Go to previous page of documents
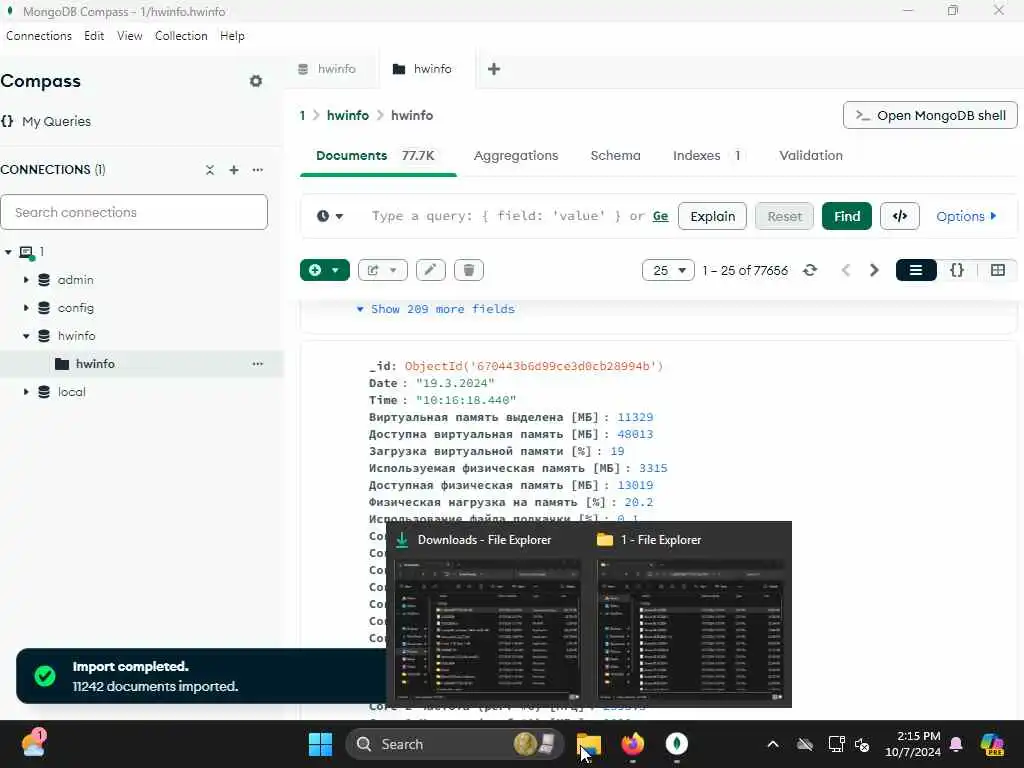Screen dimensions: 1024x768 tap(846, 270)
